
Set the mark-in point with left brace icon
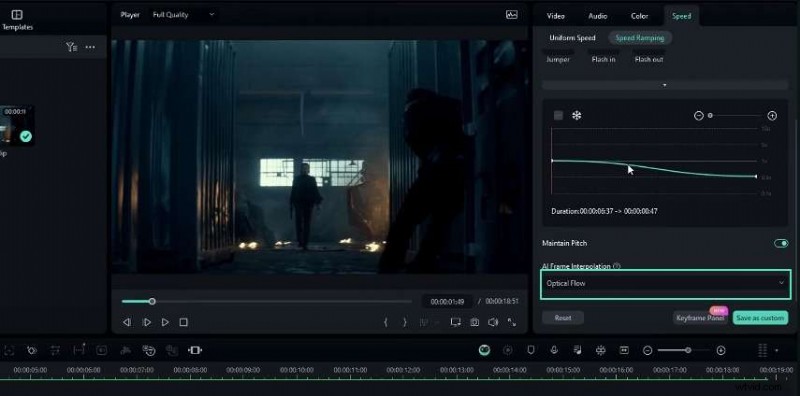(x=386, y=322)
